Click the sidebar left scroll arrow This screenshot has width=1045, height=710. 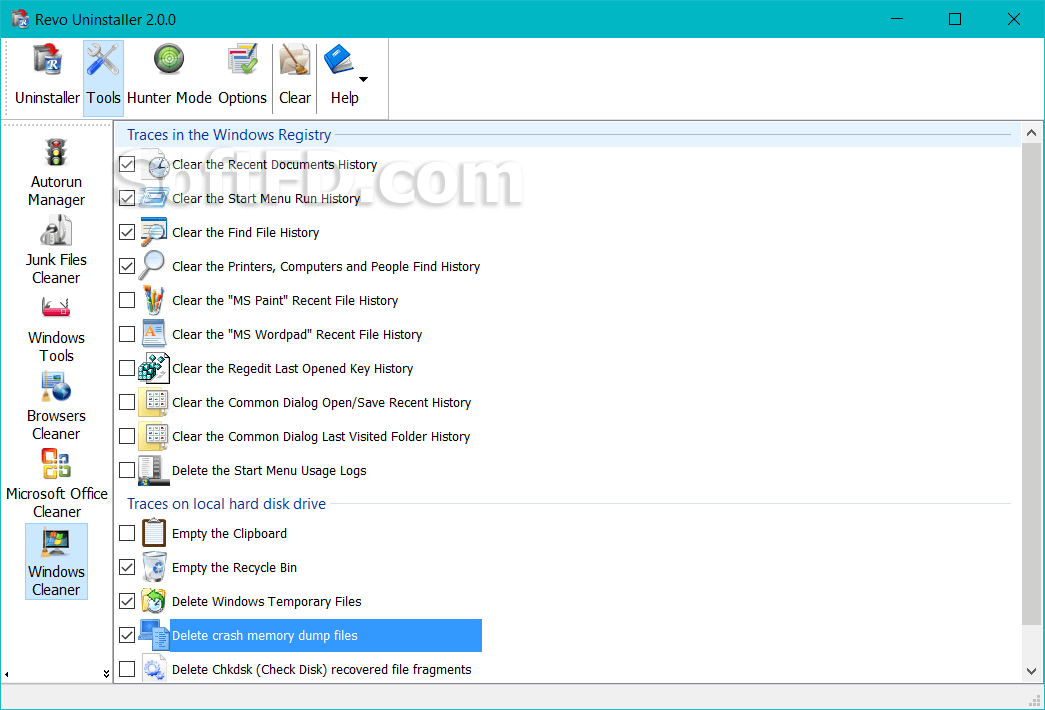click(x=7, y=674)
